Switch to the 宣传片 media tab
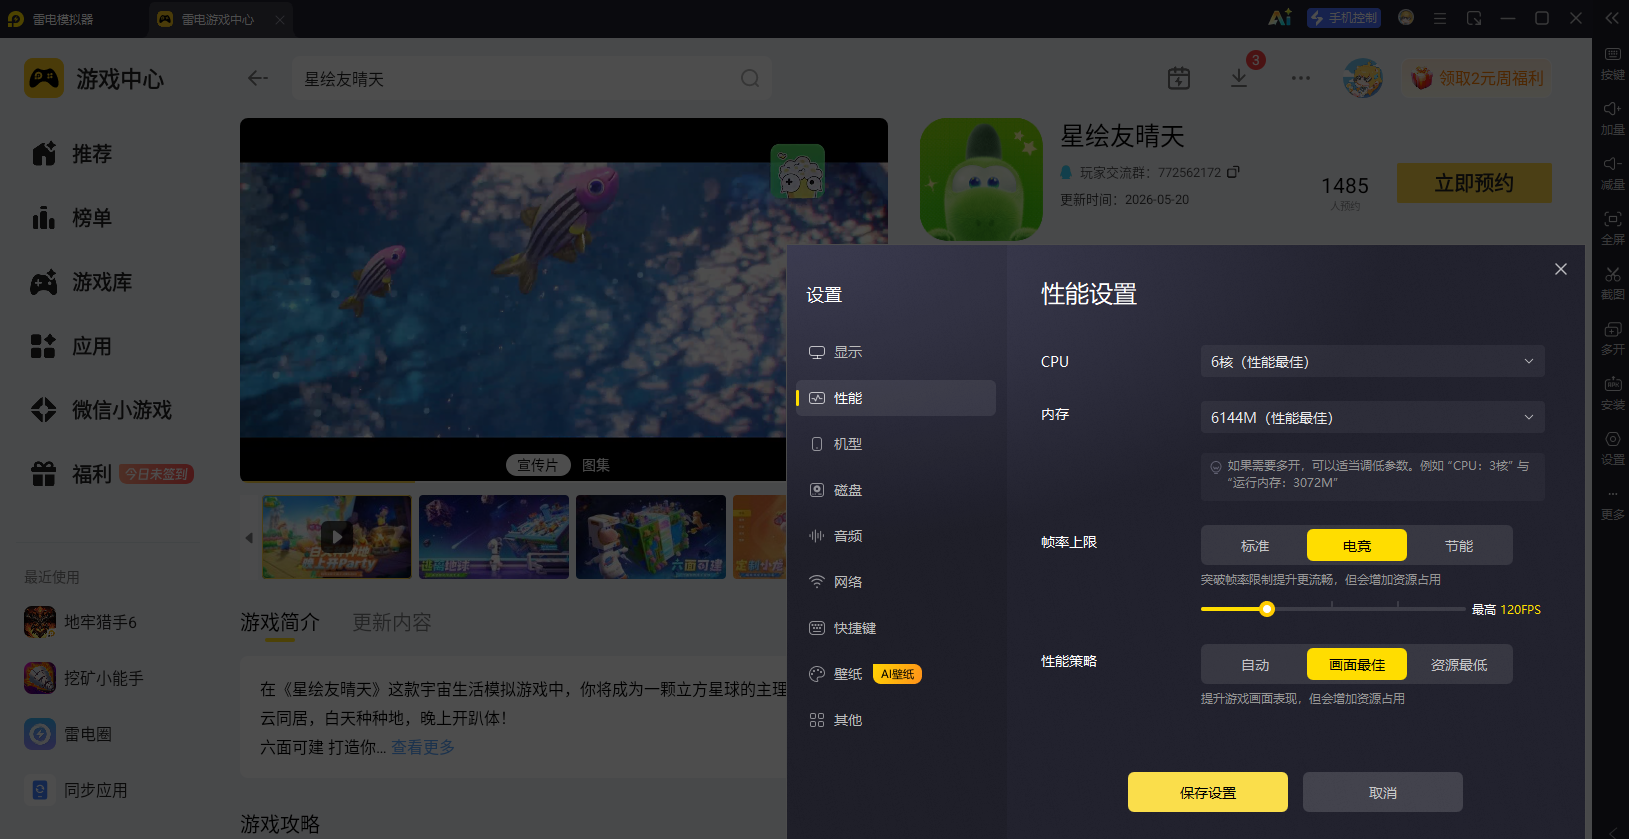Viewport: 1629px width, 839px height. click(x=537, y=465)
